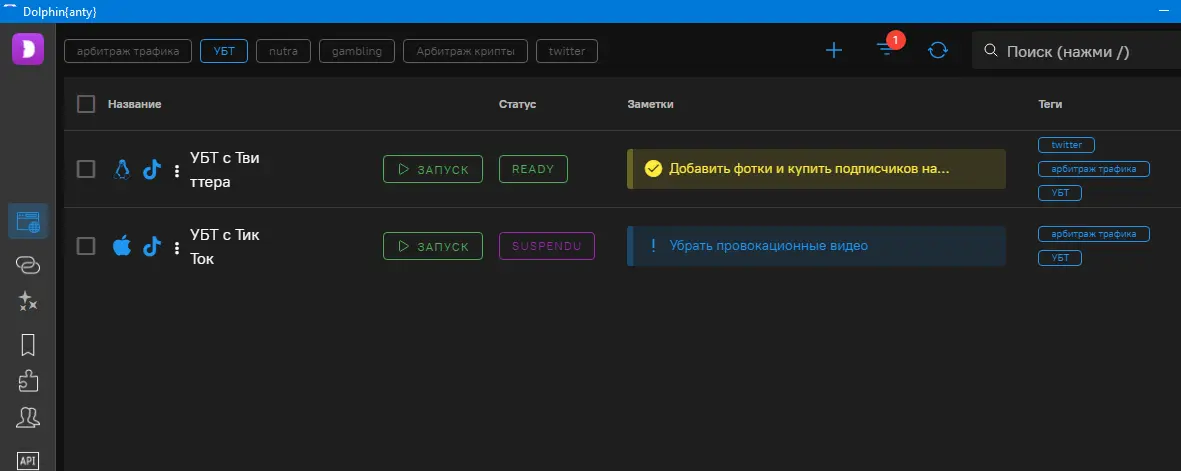The width and height of the screenshot is (1181, 471).
Task: Click арбитраж трафика tag in Тик Ток row
Action: coord(1094,234)
